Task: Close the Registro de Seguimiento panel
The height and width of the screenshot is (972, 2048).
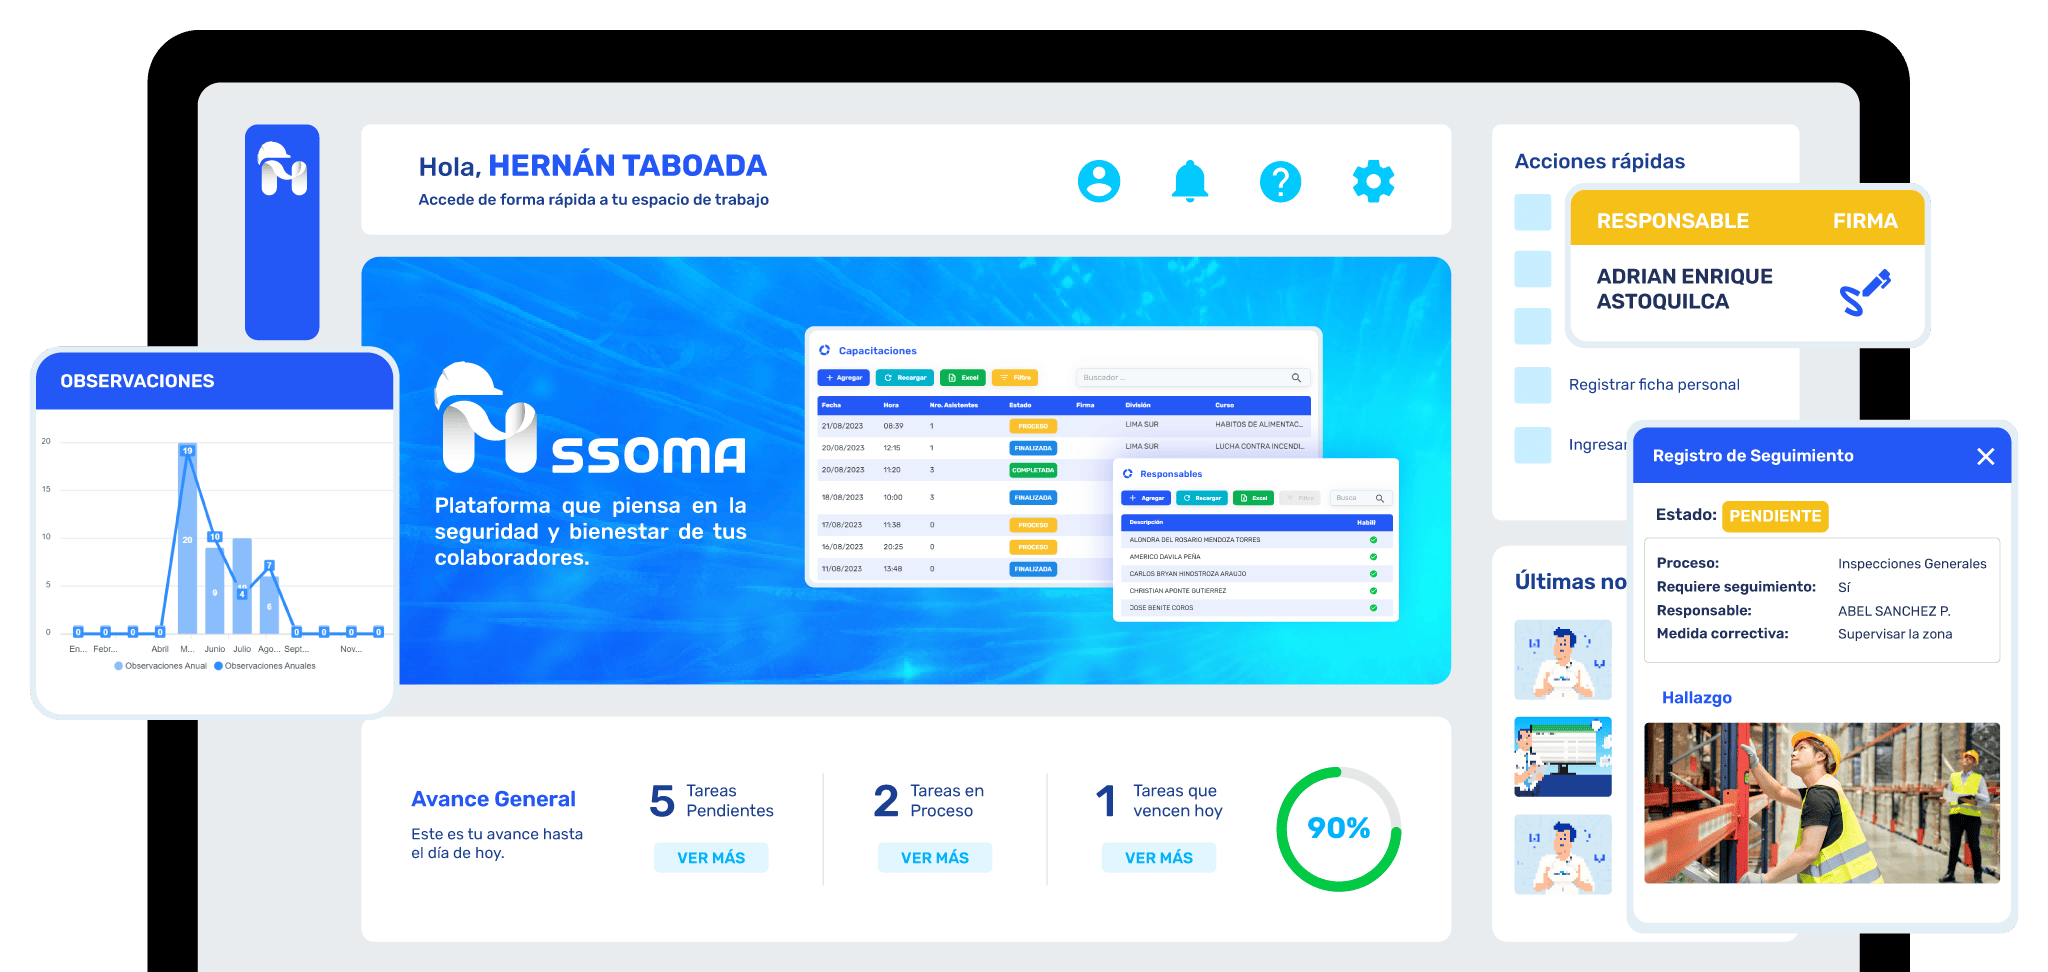Action: pyautogui.click(x=1985, y=456)
